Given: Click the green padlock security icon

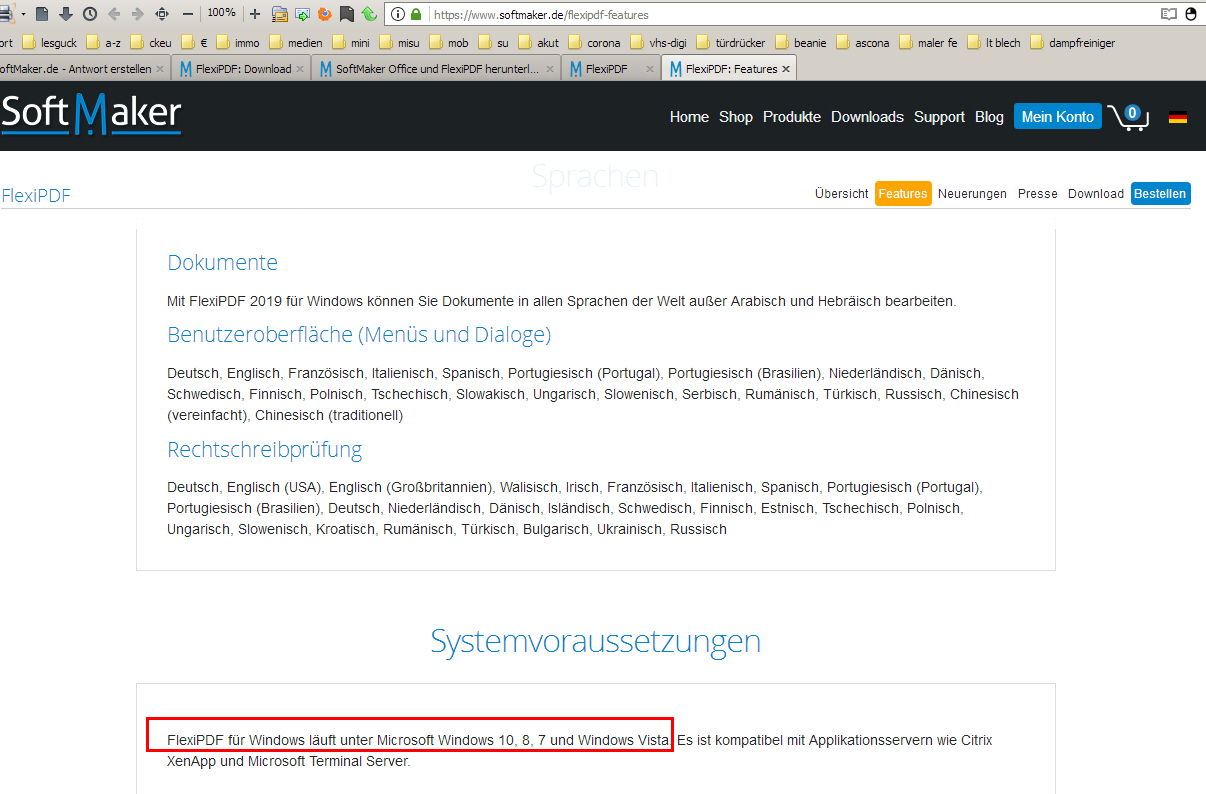Looking at the screenshot, I should point(416,14).
